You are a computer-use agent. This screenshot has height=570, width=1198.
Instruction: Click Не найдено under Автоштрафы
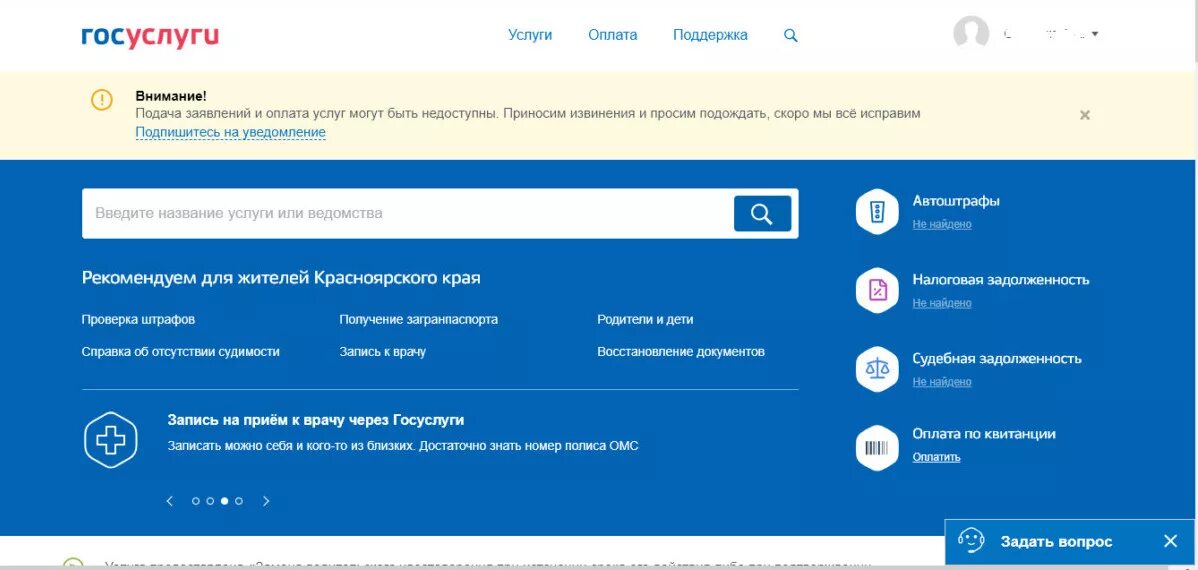click(942, 224)
